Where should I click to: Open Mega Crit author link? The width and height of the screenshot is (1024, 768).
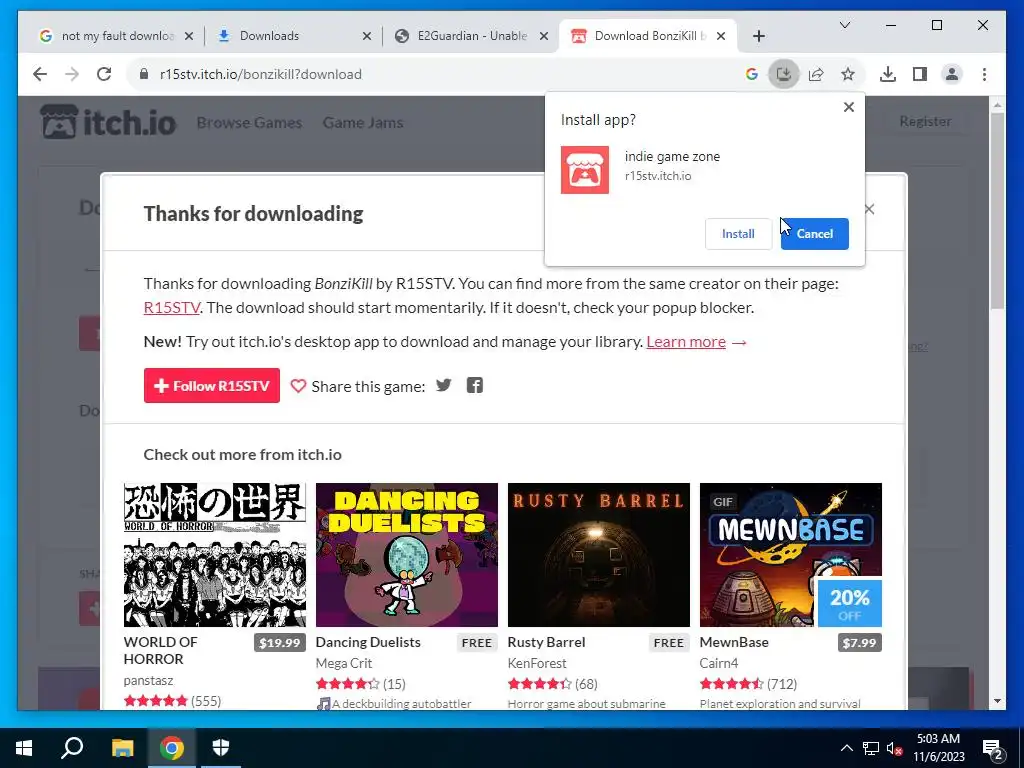pos(344,663)
